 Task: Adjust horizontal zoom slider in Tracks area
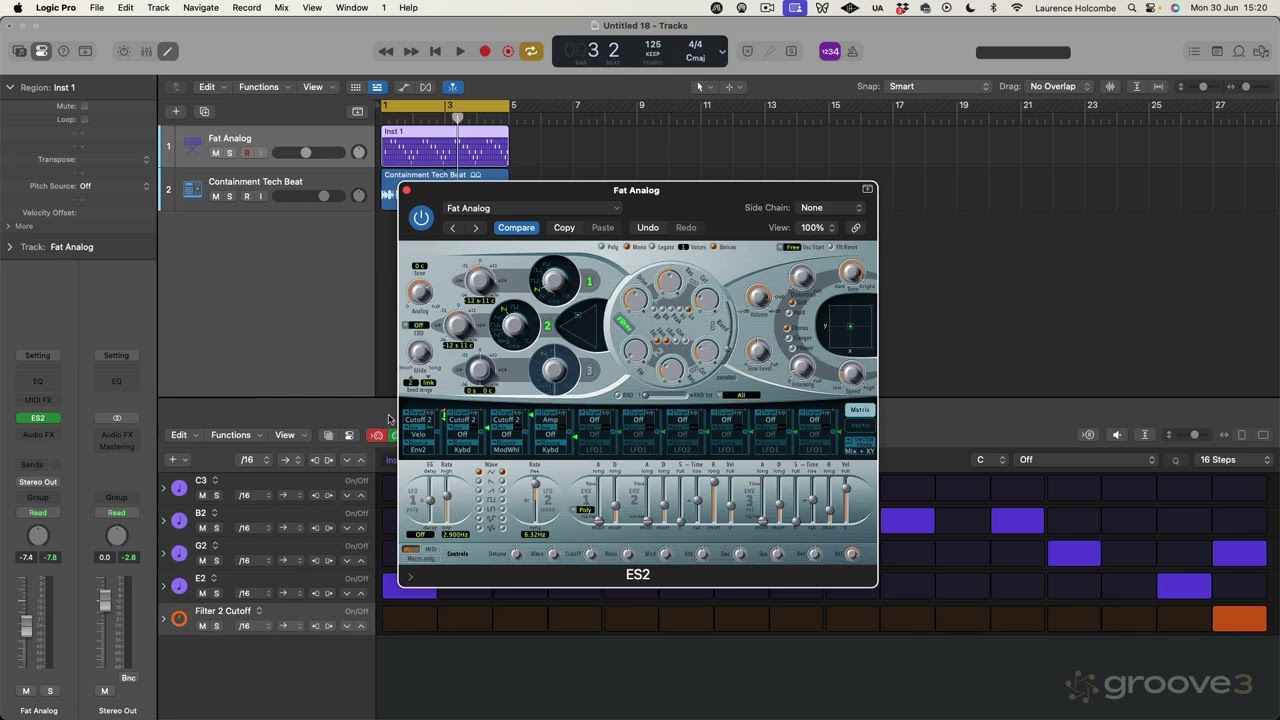click(1246, 87)
